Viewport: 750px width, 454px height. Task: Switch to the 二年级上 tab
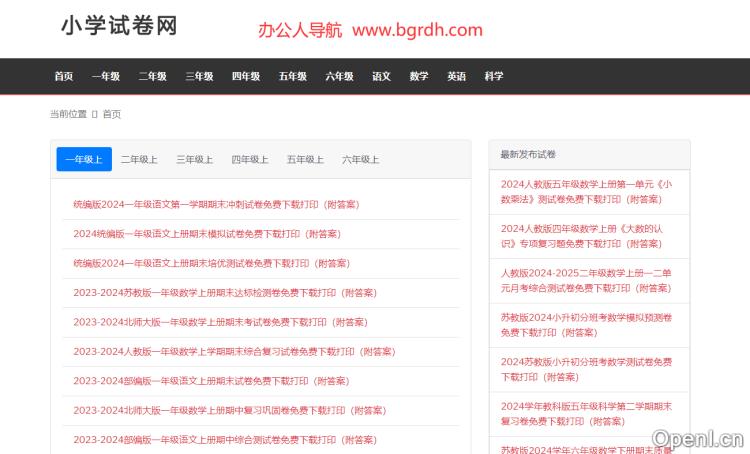pyautogui.click(x=139, y=159)
